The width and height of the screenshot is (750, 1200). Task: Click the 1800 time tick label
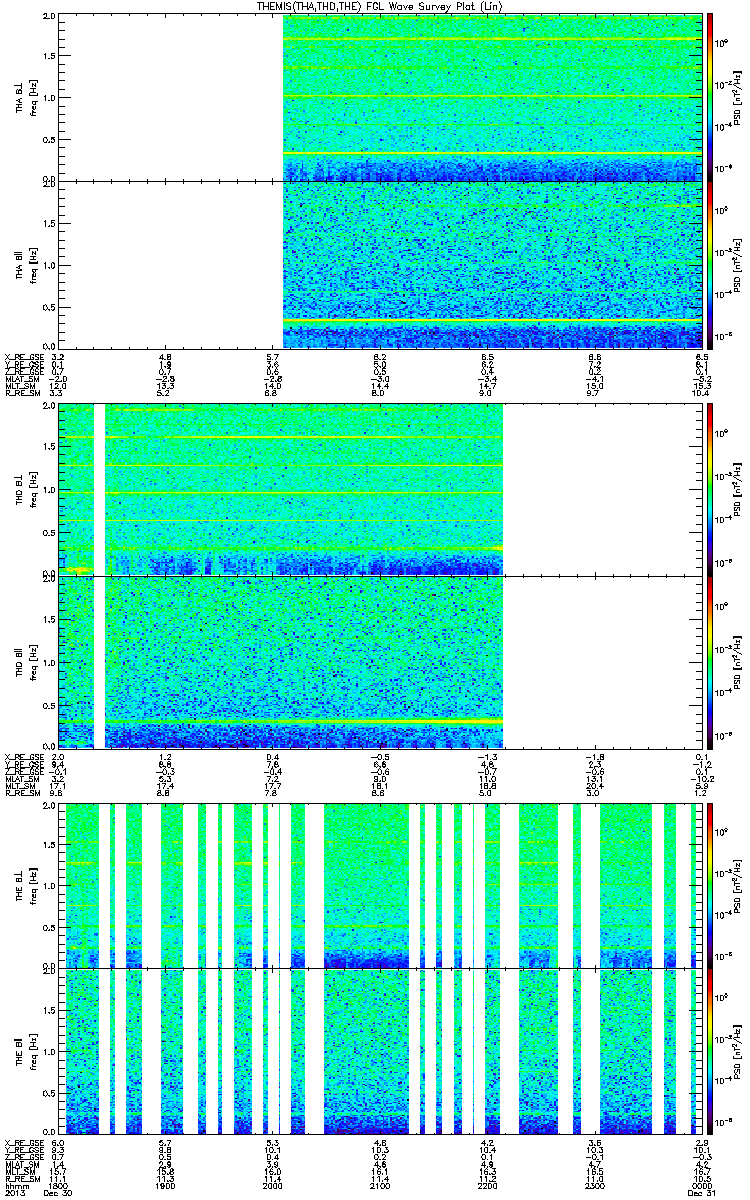click(x=58, y=1184)
